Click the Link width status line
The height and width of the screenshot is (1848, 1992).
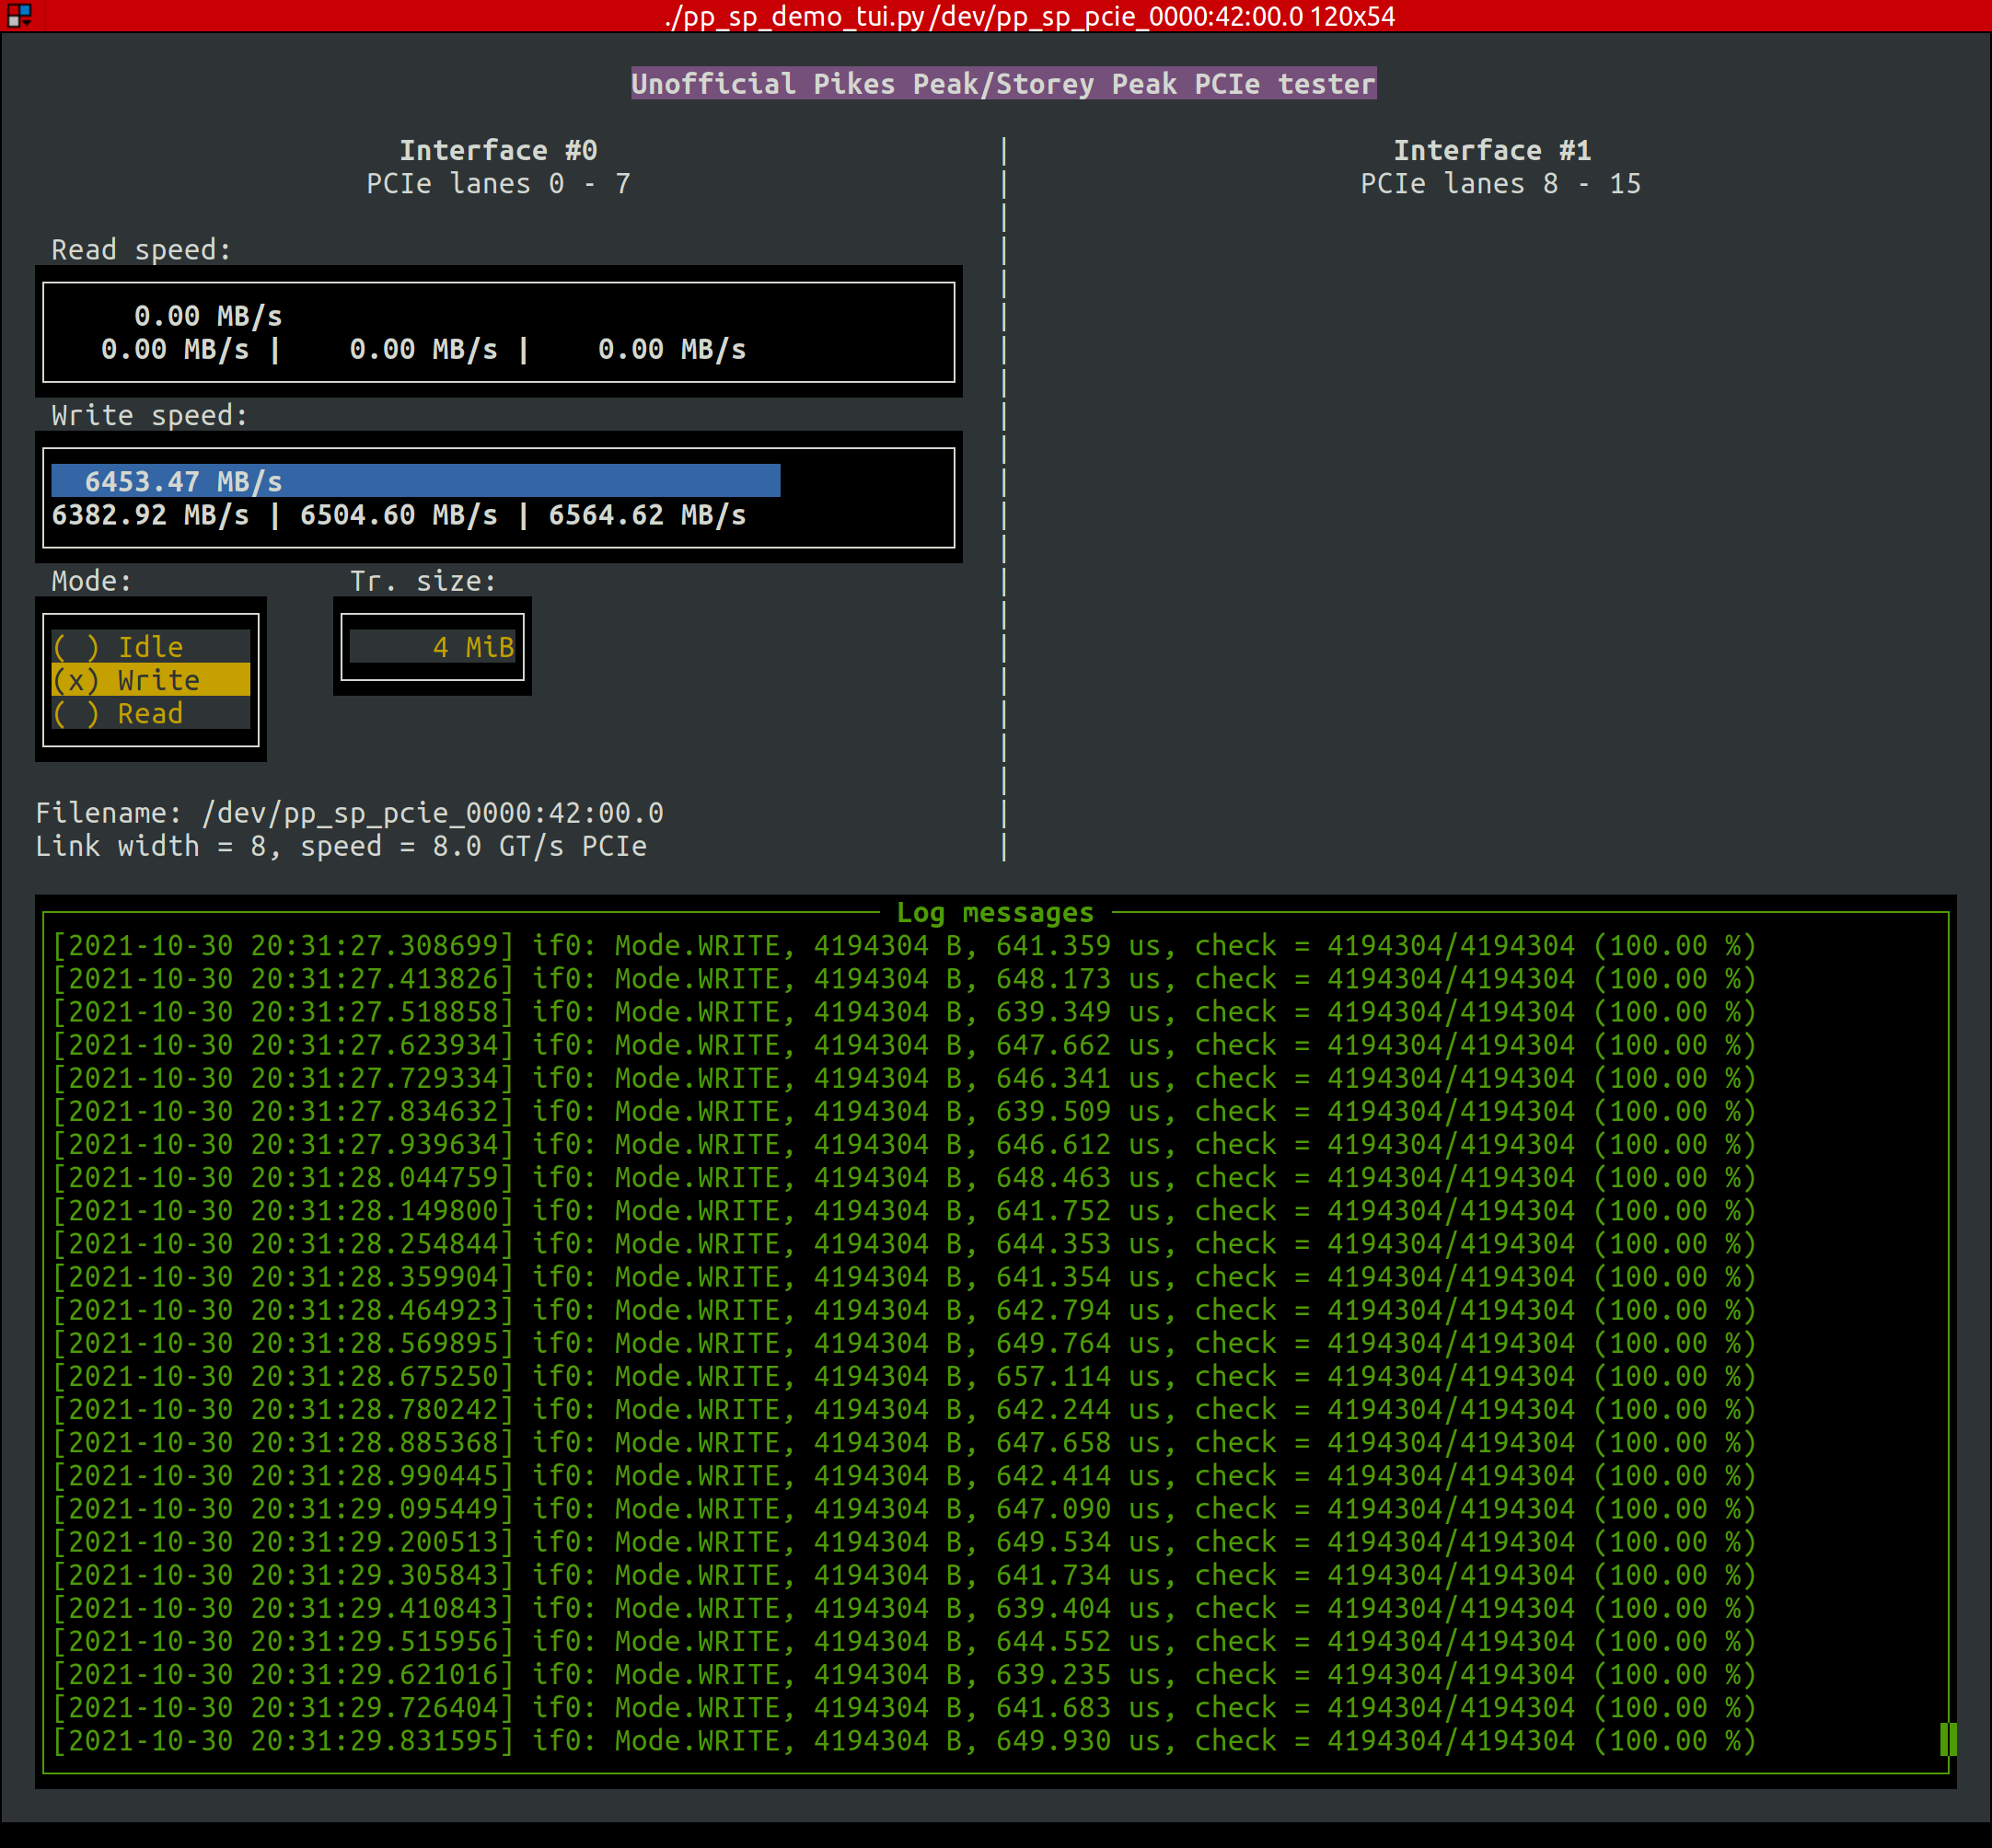pyautogui.click(x=341, y=845)
